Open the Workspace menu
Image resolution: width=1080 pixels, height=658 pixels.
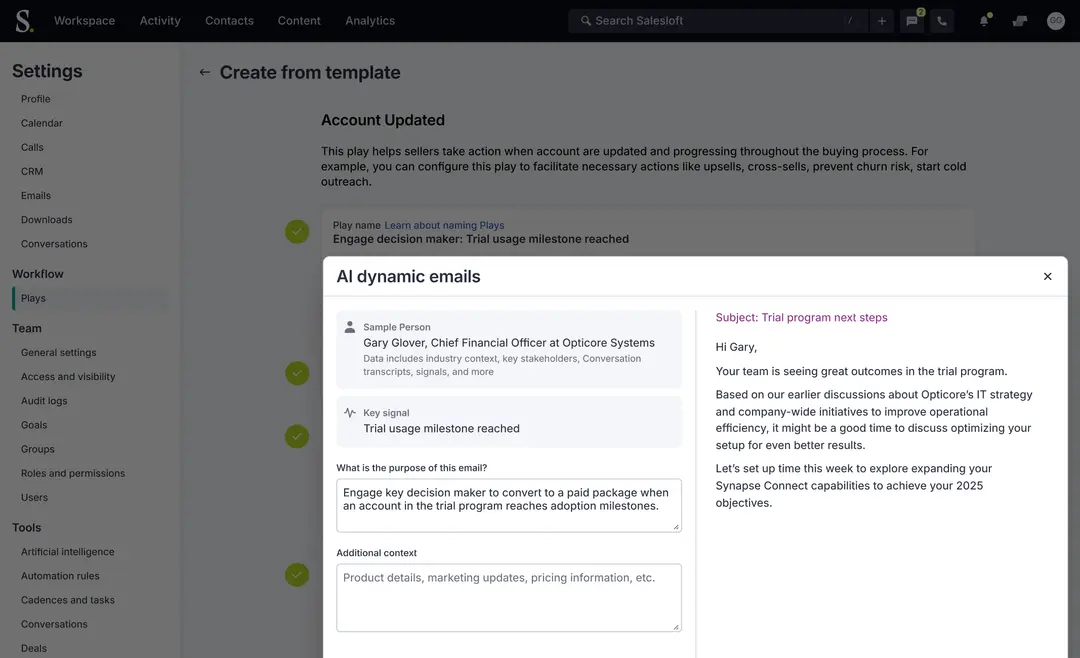click(x=85, y=21)
